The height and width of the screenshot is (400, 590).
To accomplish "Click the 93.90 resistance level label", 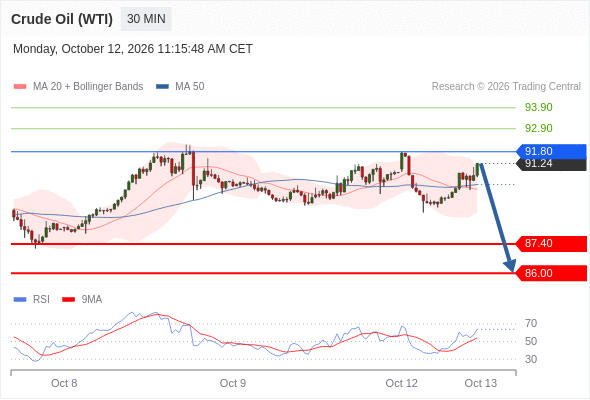I will 538,107.
